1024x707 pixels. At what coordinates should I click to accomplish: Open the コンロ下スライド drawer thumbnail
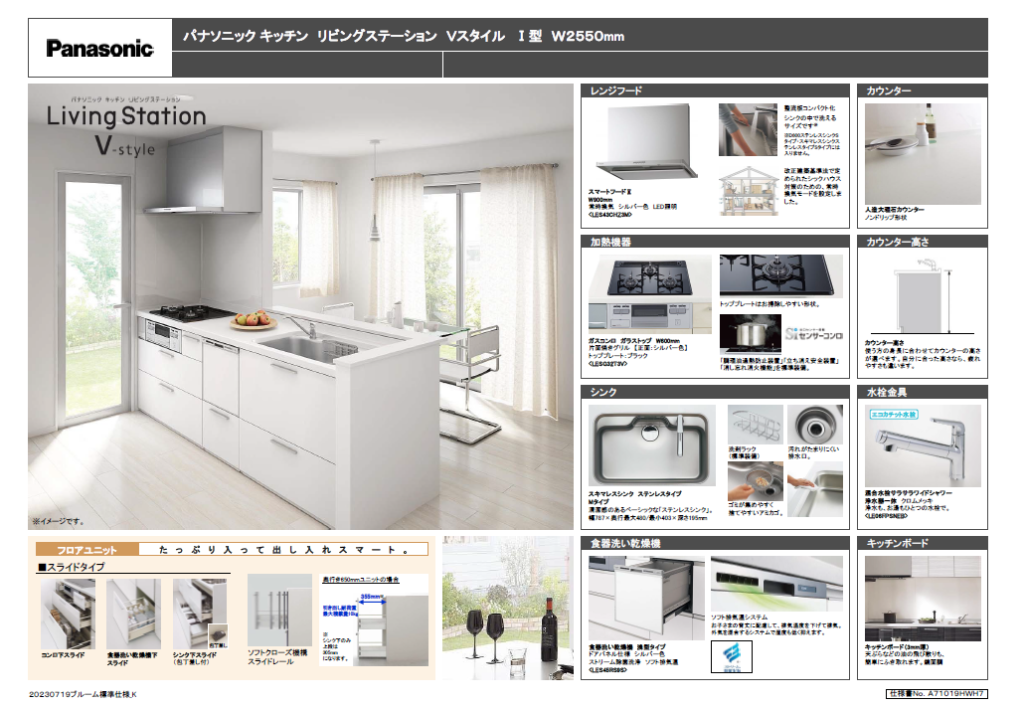(x=67, y=614)
